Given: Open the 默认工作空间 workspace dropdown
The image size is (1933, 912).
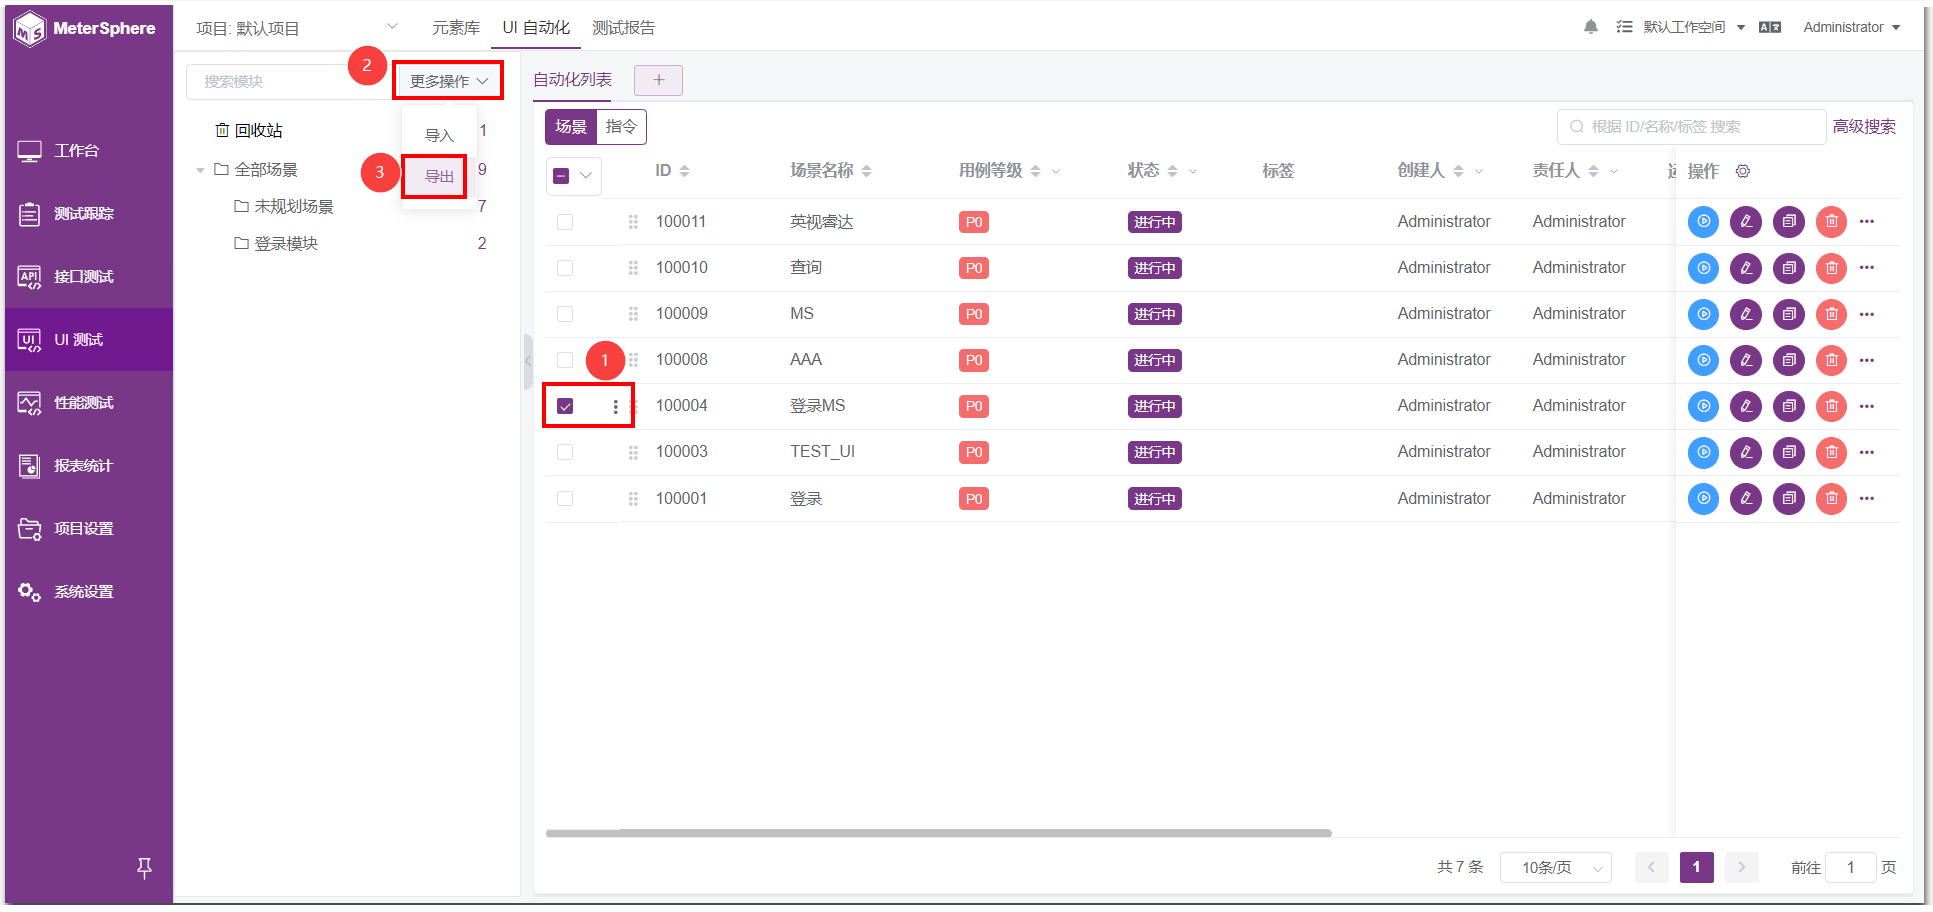Looking at the screenshot, I should coord(1694,27).
